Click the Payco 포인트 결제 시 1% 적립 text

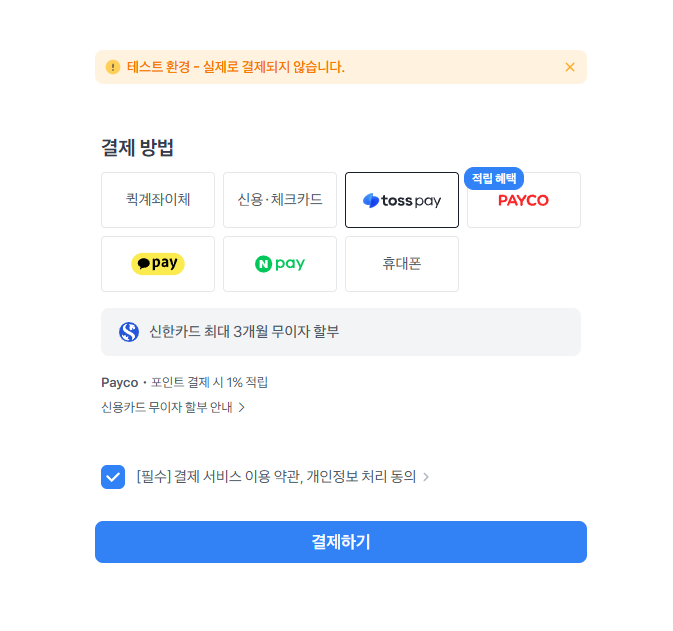(185, 382)
